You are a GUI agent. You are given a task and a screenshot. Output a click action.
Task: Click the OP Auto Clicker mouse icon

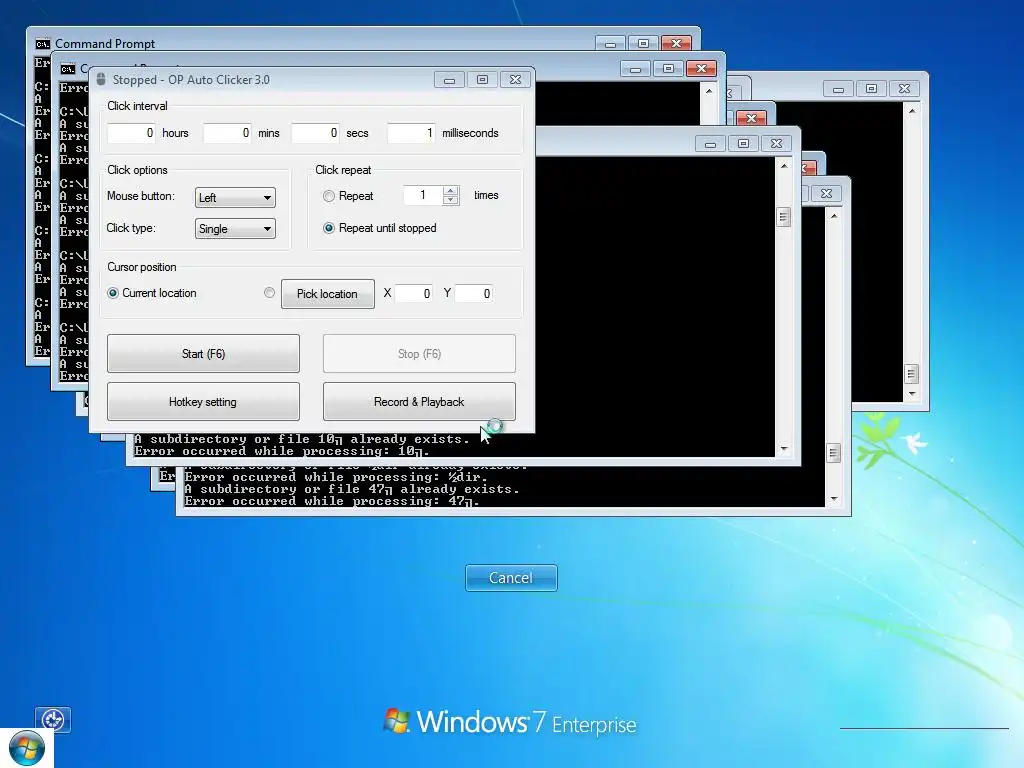click(101, 80)
